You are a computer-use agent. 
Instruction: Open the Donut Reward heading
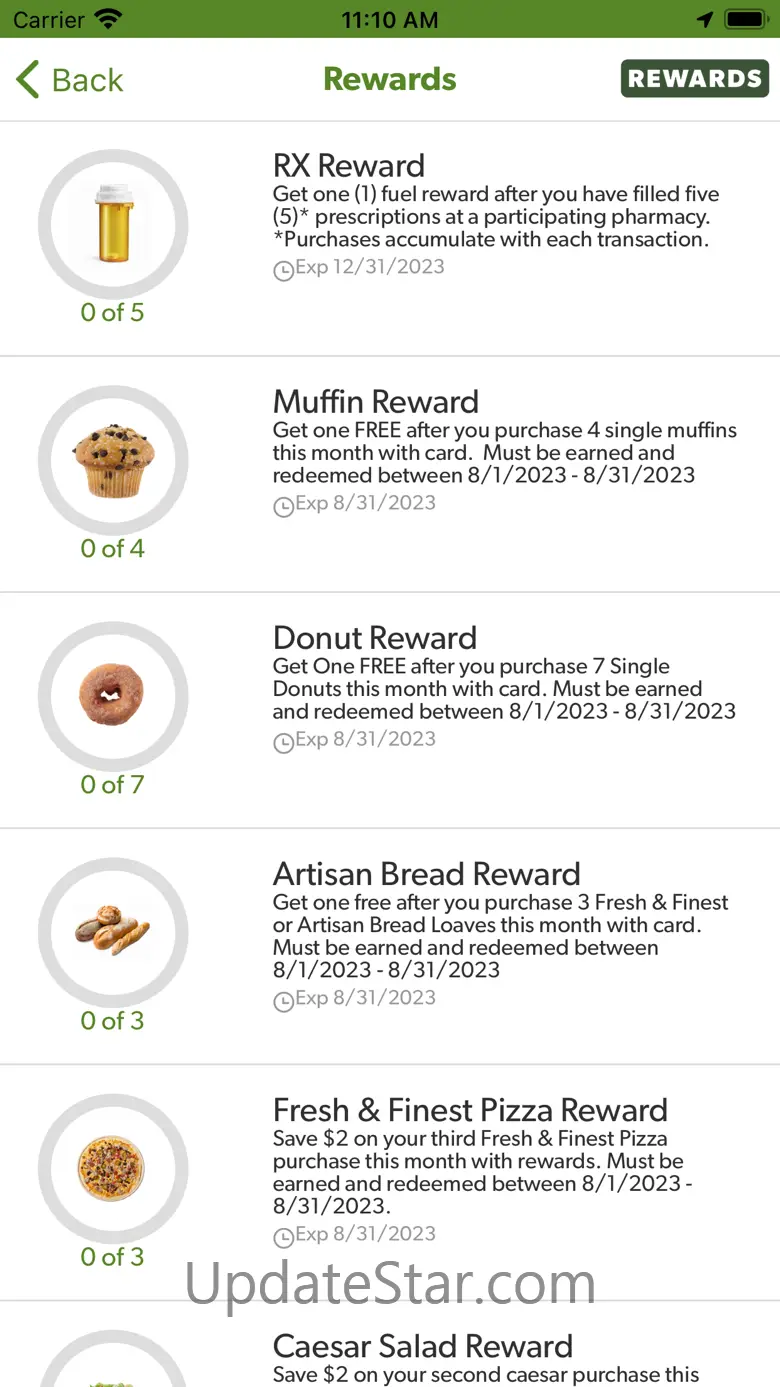tap(375, 637)
